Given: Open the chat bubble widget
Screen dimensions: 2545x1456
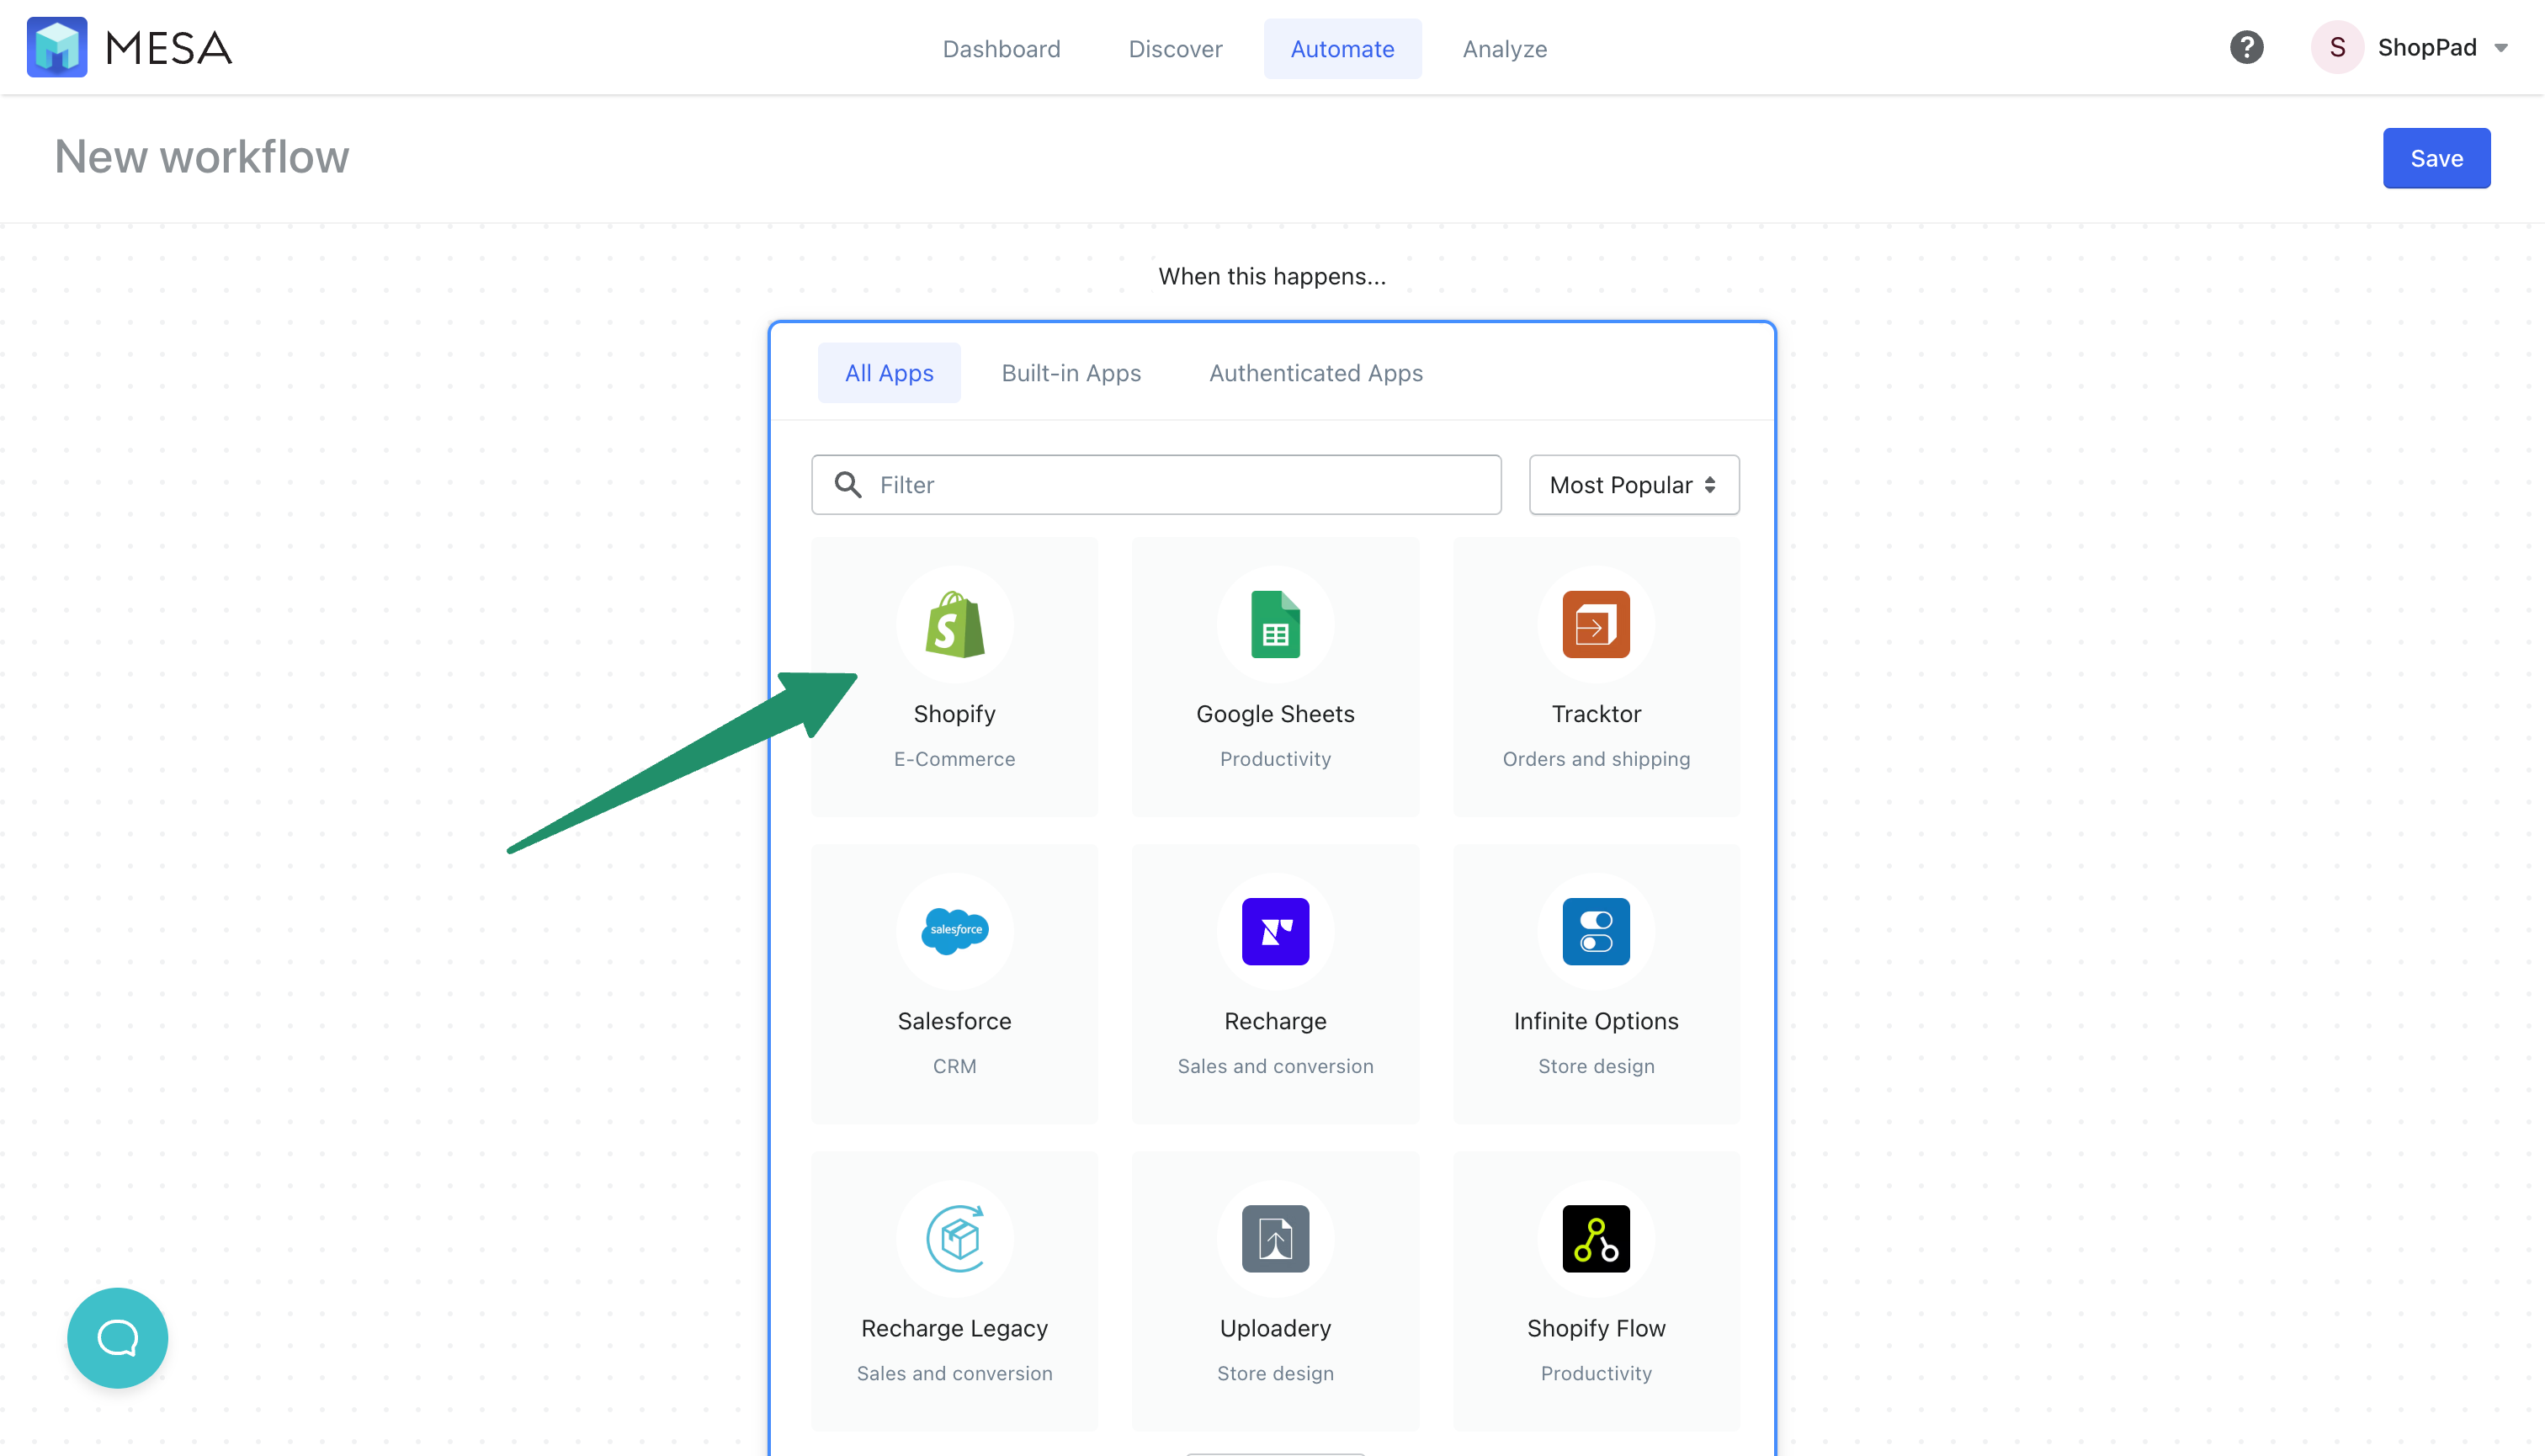Looking at the screenshot, I should pos(118,1337).
